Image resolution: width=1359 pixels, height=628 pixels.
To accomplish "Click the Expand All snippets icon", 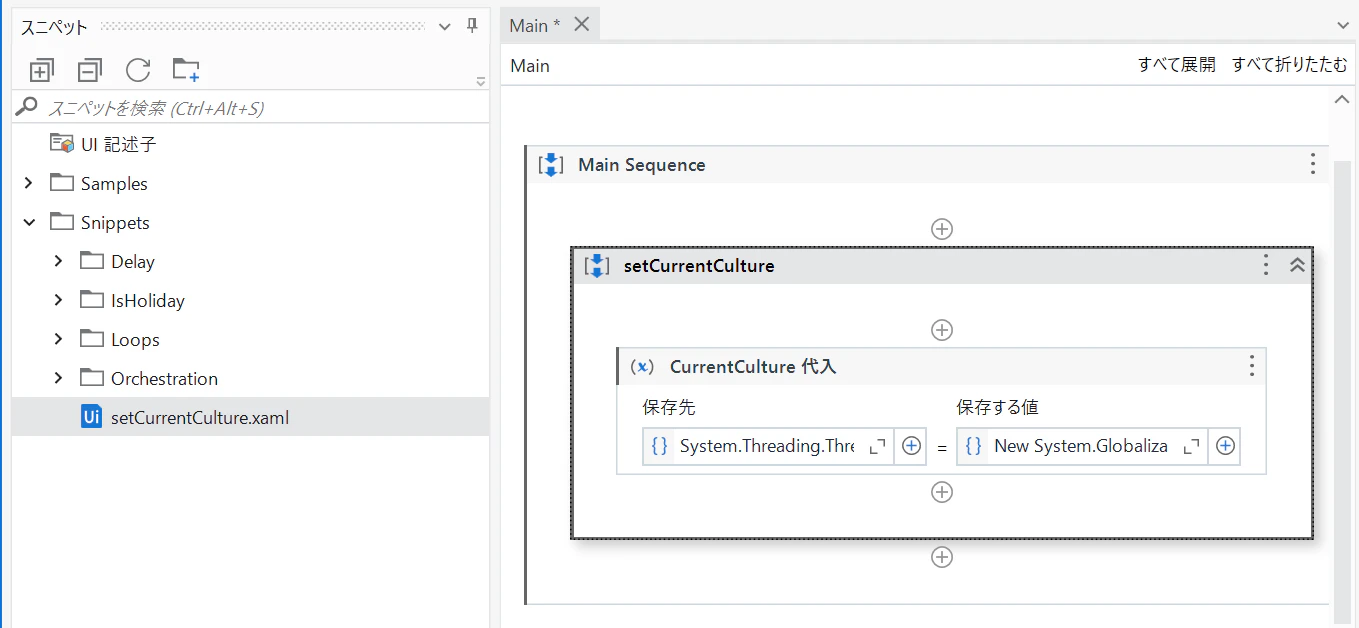I will [41, 70].
